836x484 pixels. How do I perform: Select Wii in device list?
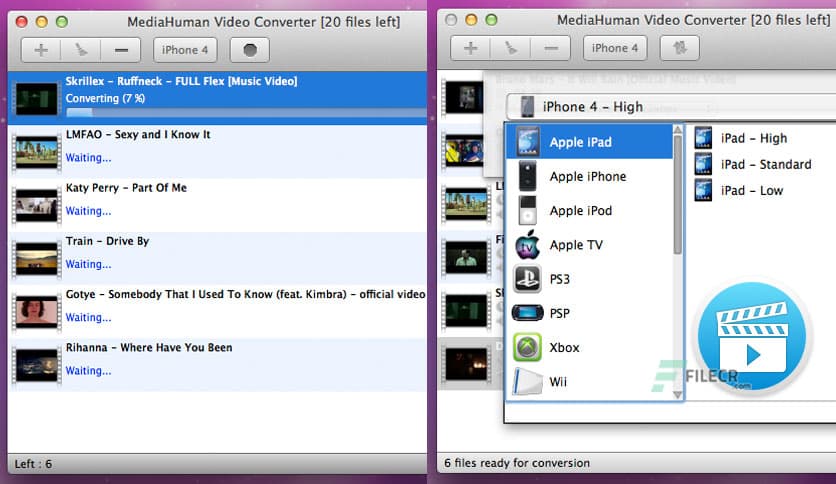pos(589,382)
